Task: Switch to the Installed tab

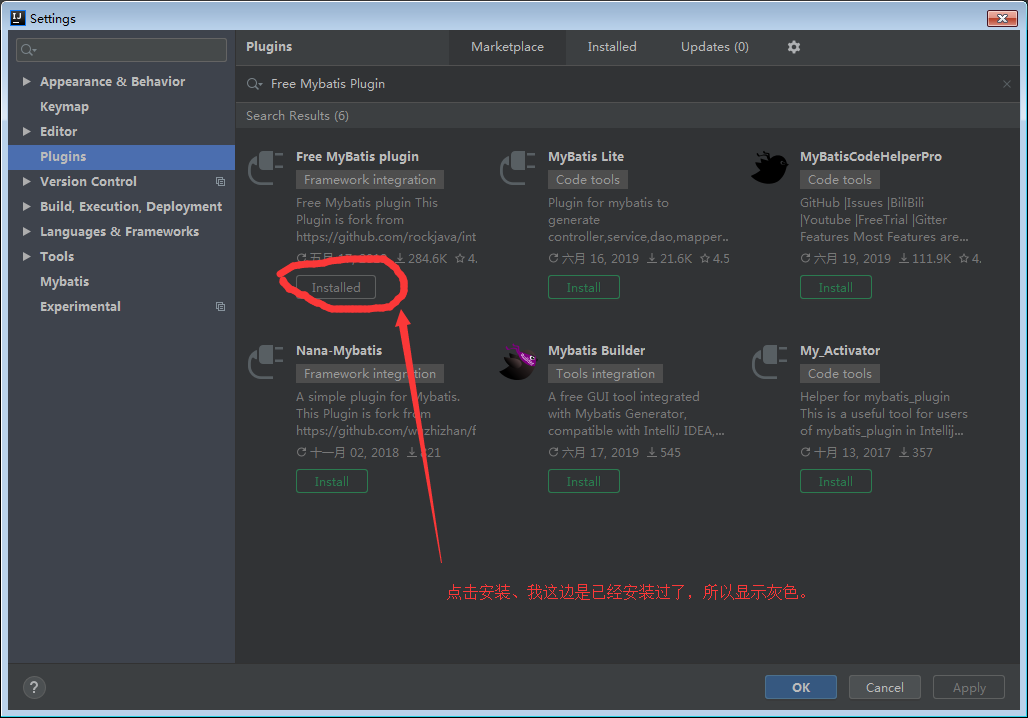Action: point(612,47)
